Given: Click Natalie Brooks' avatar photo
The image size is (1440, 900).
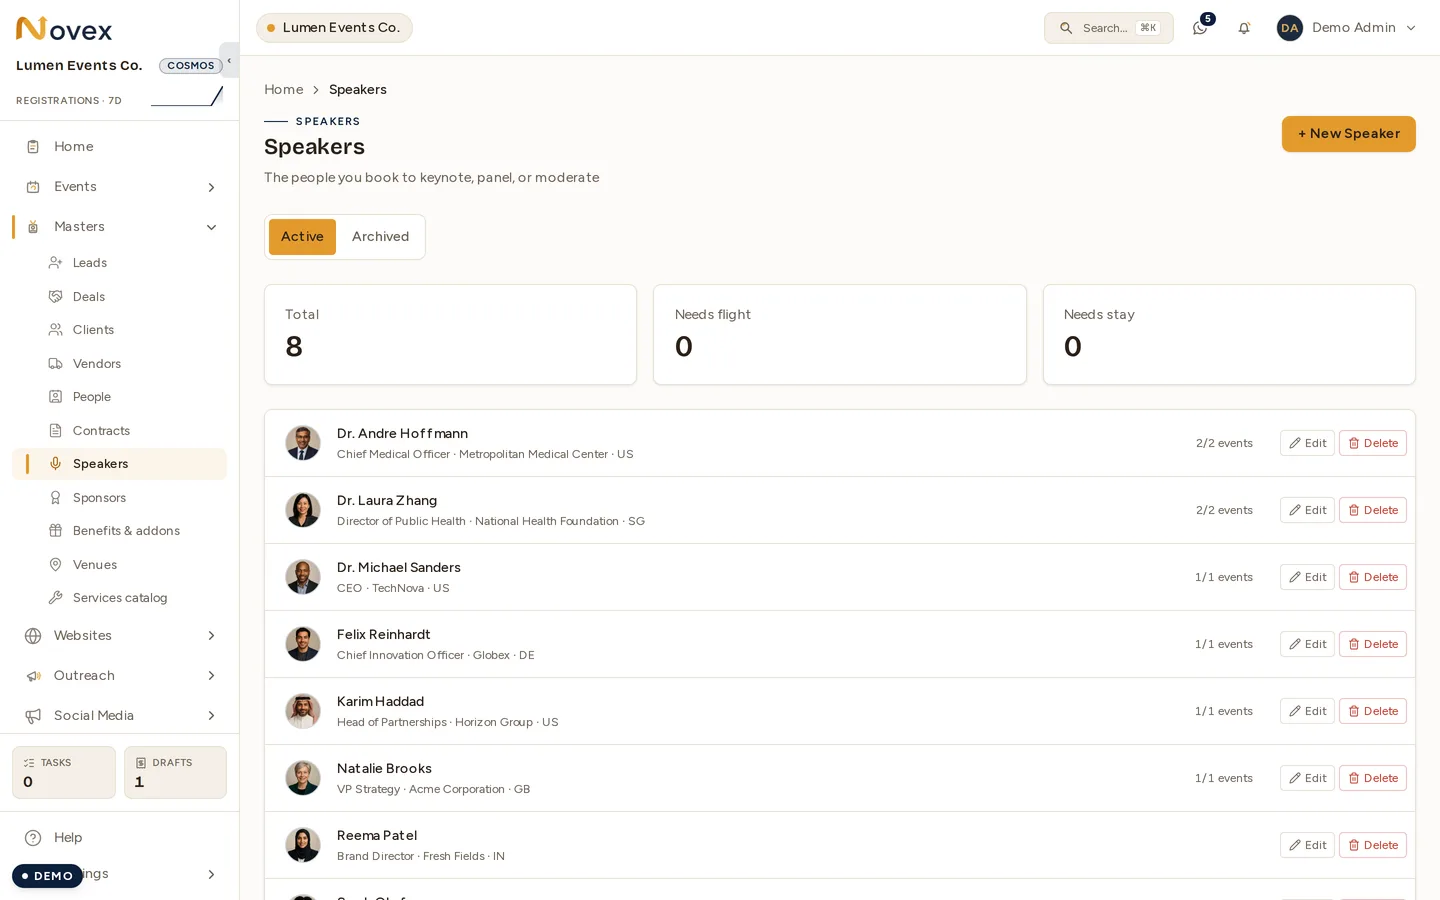Looking at the screenshot, I should pyautogui.click(x=303, y=778).
